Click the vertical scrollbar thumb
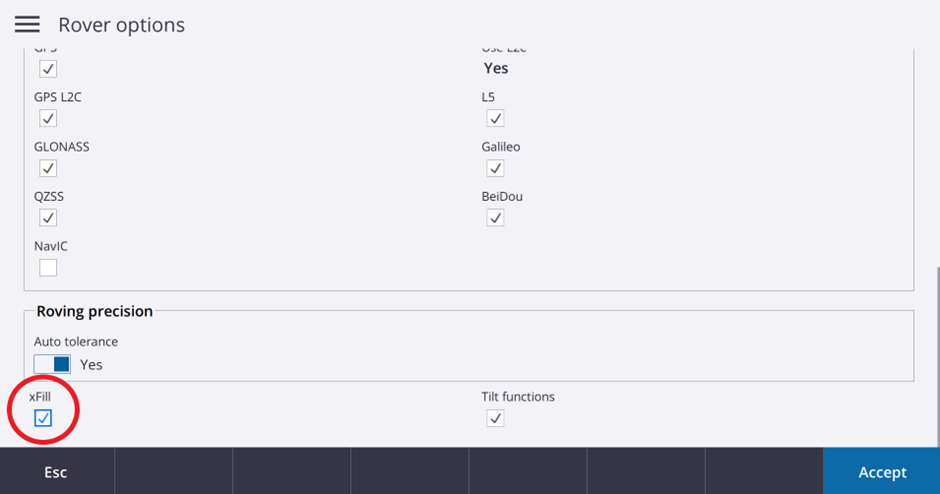Screen dimensions: 940x494 [938, 357]
